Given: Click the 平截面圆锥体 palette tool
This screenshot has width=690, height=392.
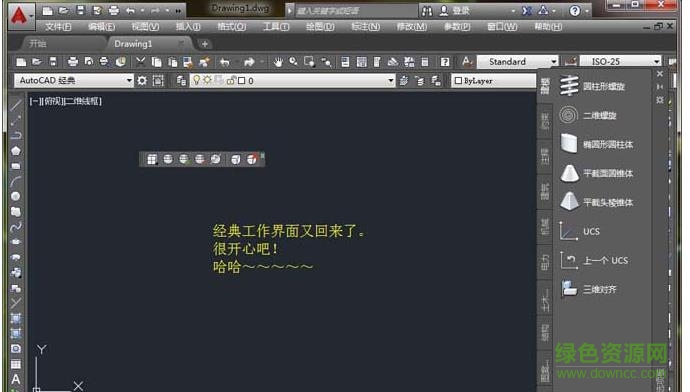Looking at the screenshot, I should (x=597, y=173).
